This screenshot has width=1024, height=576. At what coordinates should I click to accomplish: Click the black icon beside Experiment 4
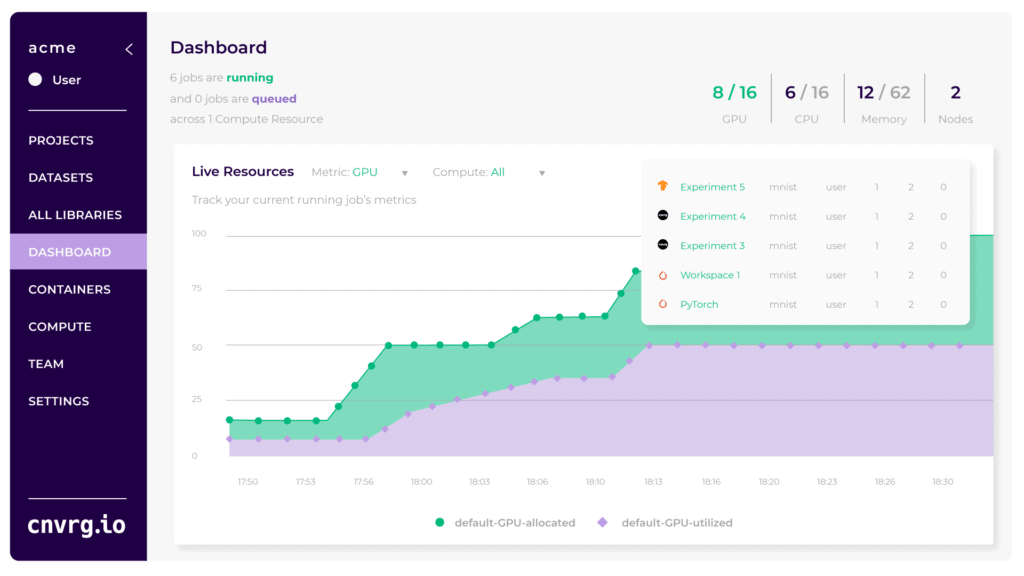(662, 216)
